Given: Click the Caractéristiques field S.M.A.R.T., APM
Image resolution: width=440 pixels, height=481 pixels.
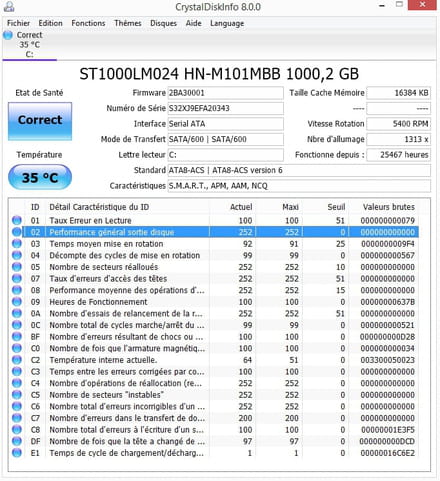Looking at the screenshot, I should [x=299, y=186].
